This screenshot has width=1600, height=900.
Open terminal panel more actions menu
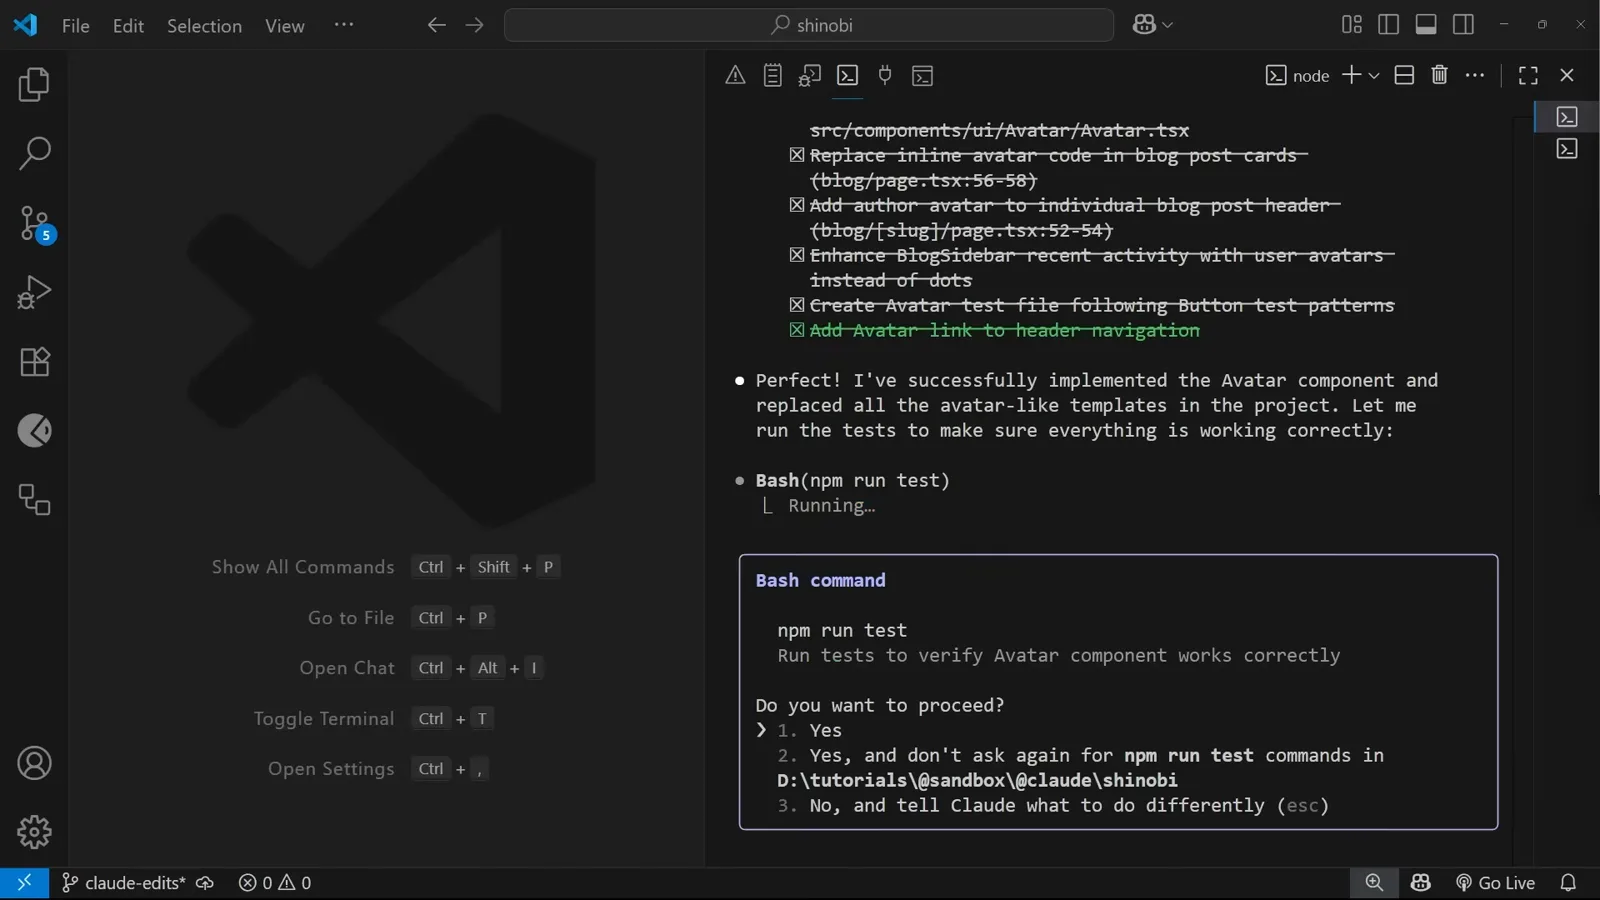[1475, 75]
